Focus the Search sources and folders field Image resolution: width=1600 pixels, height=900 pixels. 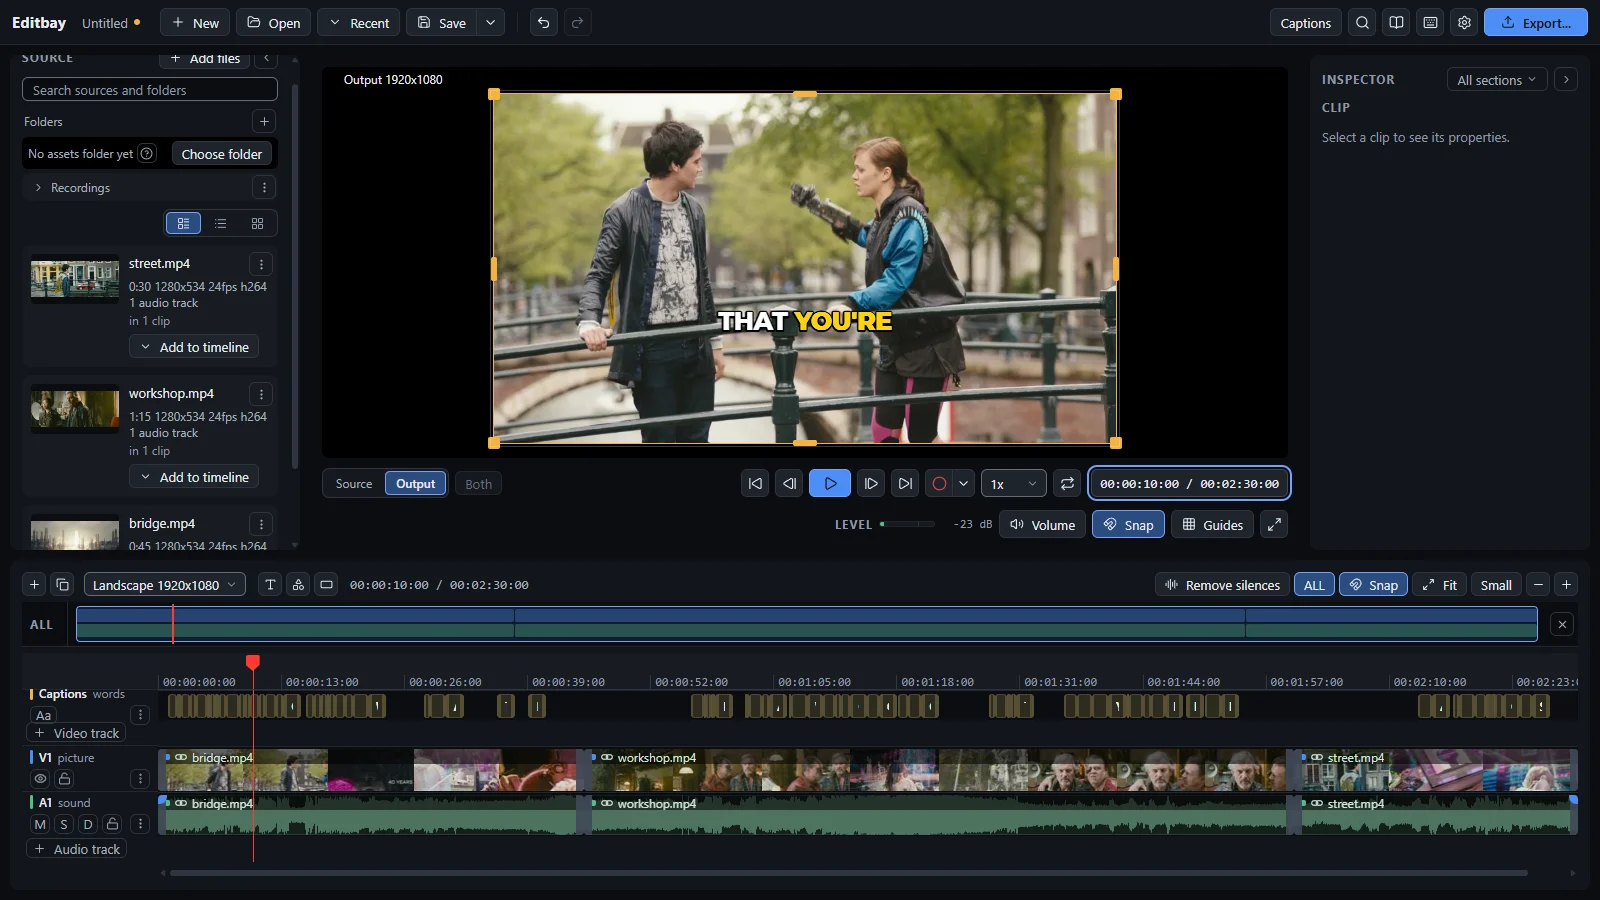pos(150,90)
